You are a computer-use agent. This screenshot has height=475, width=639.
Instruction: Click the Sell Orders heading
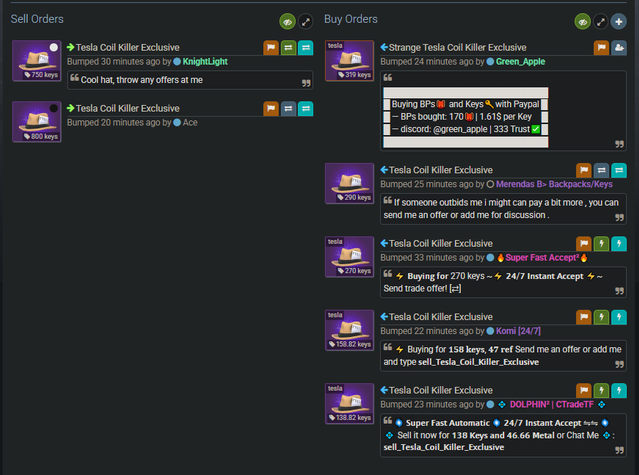click(x=37, y=19)
